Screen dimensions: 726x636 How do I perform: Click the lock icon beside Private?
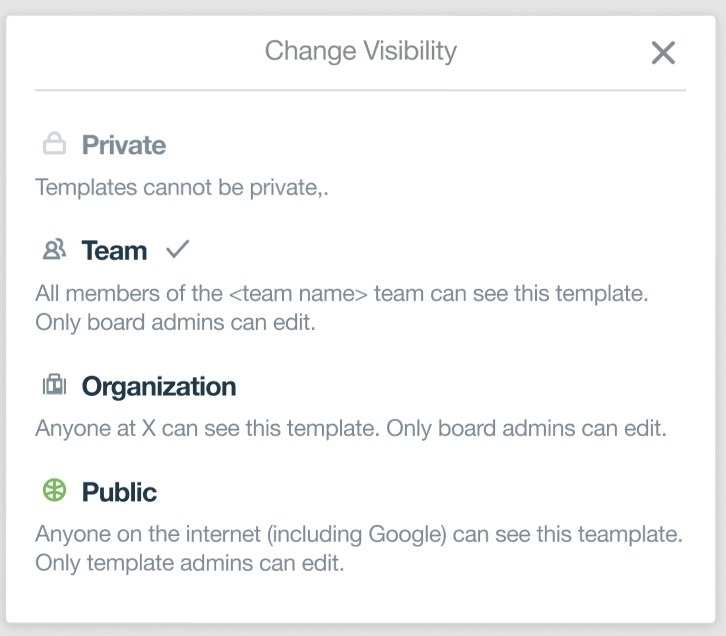pos(54,145)
